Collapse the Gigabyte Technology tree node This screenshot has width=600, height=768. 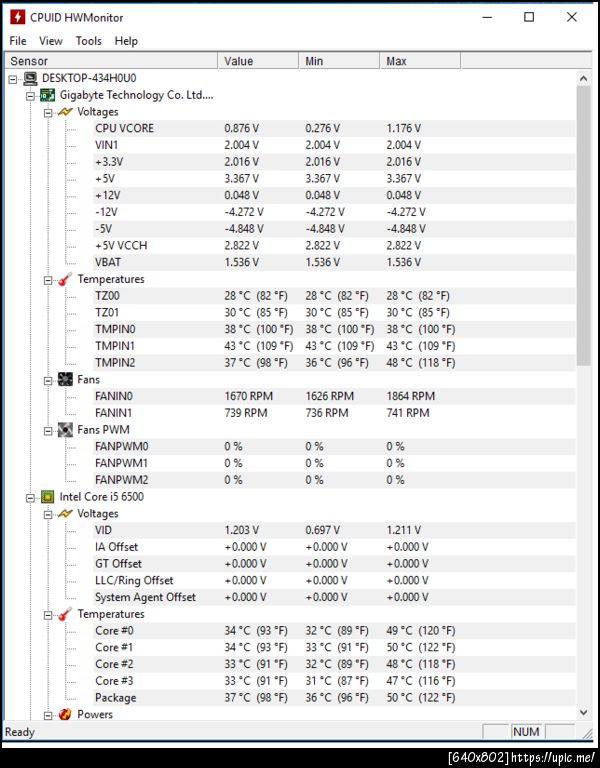point(30,95)
